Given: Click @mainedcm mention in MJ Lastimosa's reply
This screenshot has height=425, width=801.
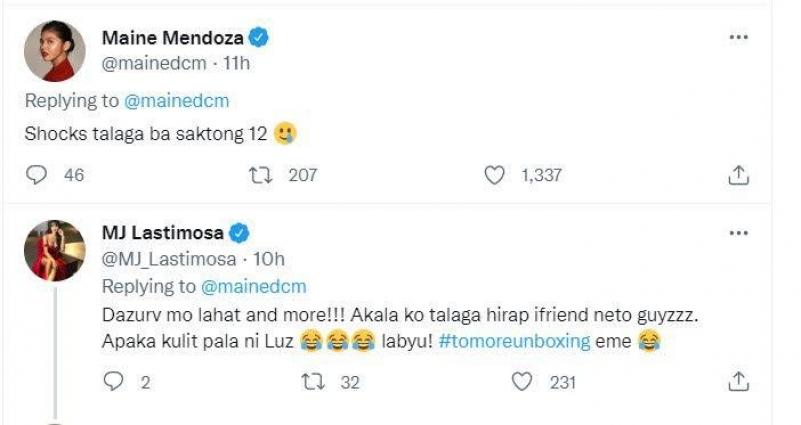Looking at the screenshot, I should pyautogui.click(x=255, y=287).
